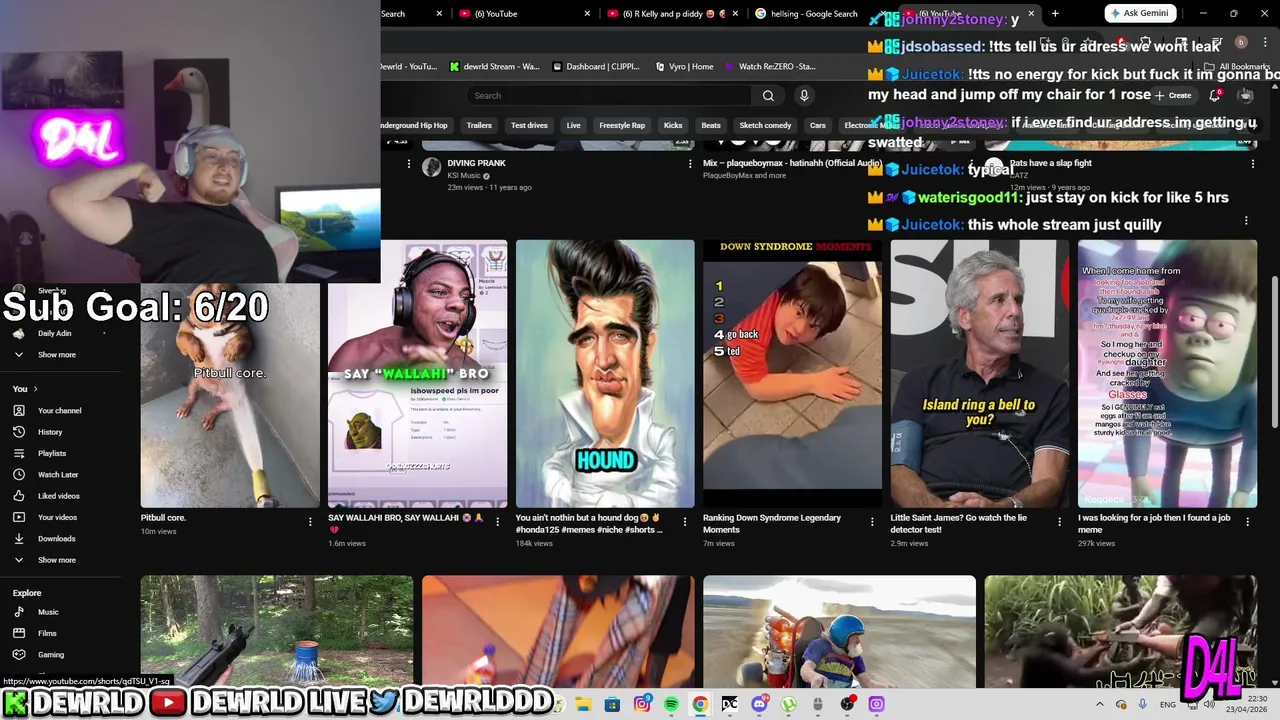The height and width of the screenshot is (720, 1280).
Task: Open OBS Studio from the taskbar
Action: [x=847, y=705]
